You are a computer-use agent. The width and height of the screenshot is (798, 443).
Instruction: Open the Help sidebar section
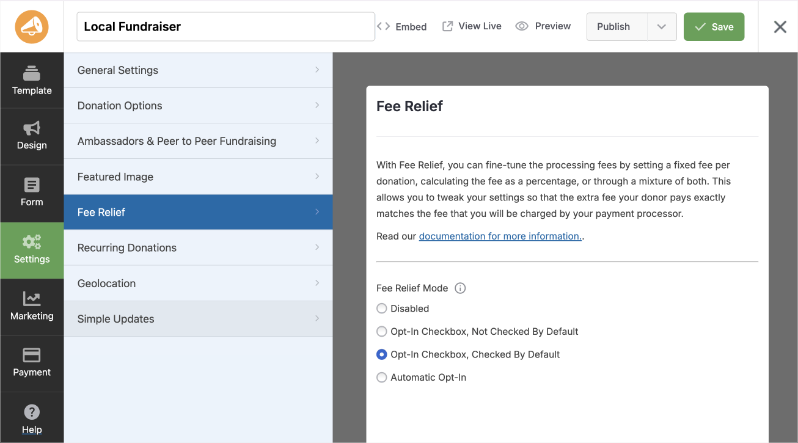pyautogui.click(x=32, y=420)
